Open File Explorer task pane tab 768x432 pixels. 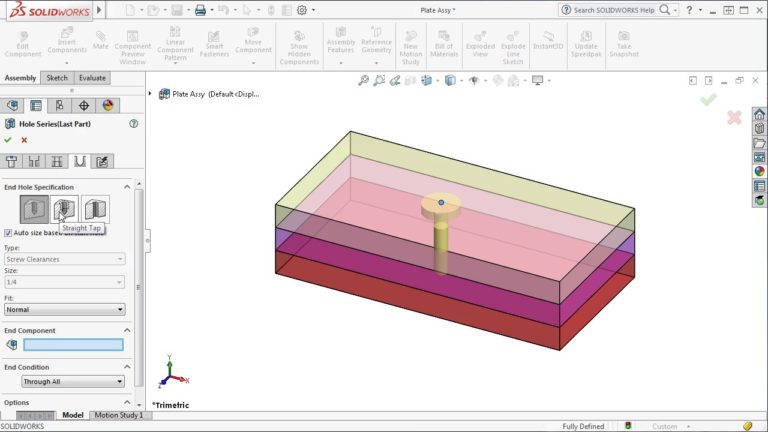pyautogui.click(x=759, y=143)
